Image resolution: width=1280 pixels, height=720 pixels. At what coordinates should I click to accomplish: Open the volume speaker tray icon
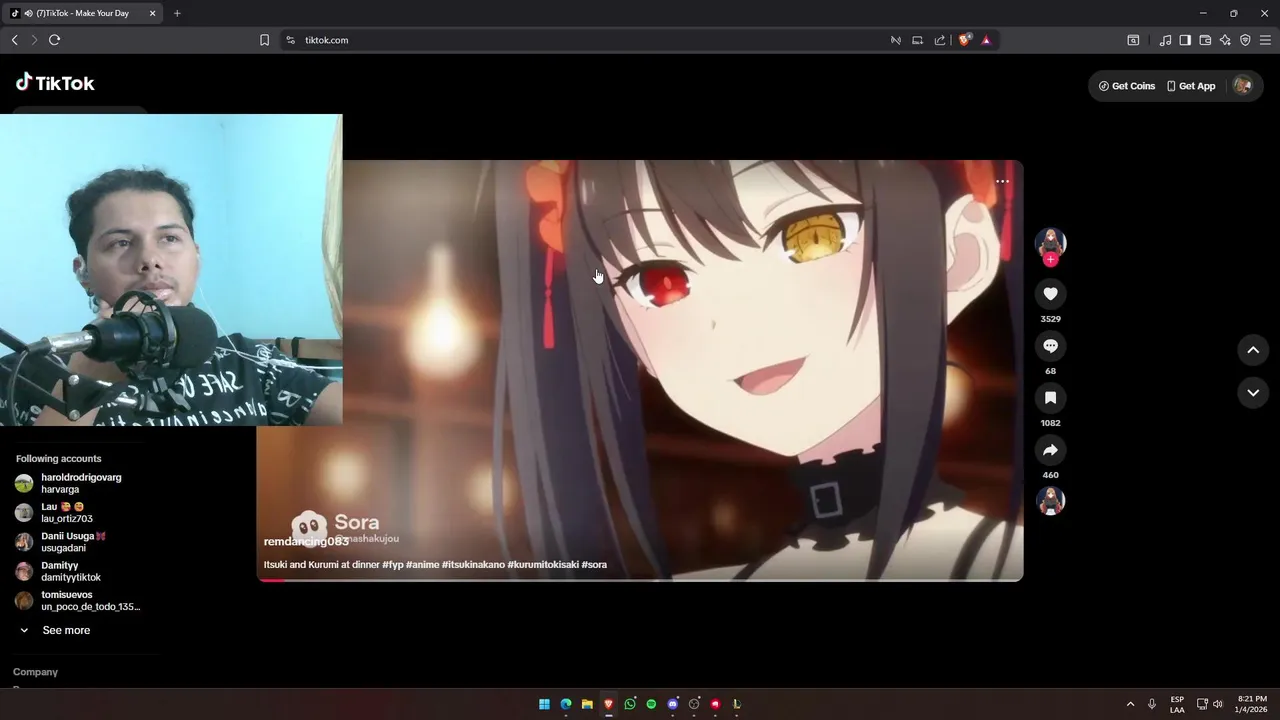click(1217, 704)
